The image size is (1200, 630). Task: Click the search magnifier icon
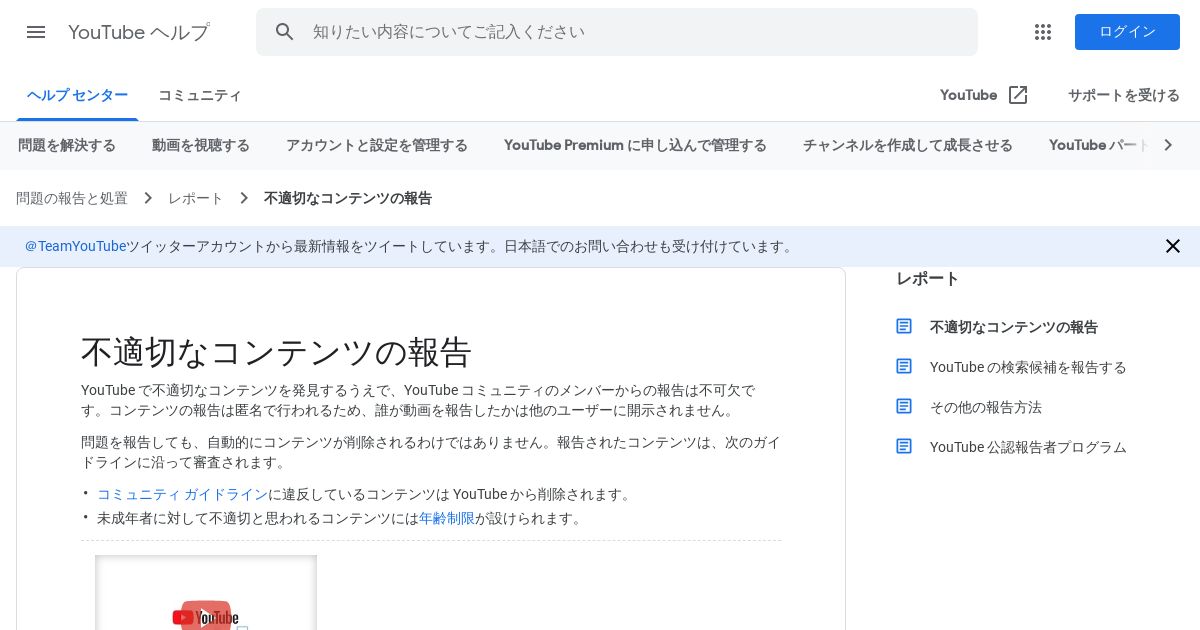tap(285, 32)
